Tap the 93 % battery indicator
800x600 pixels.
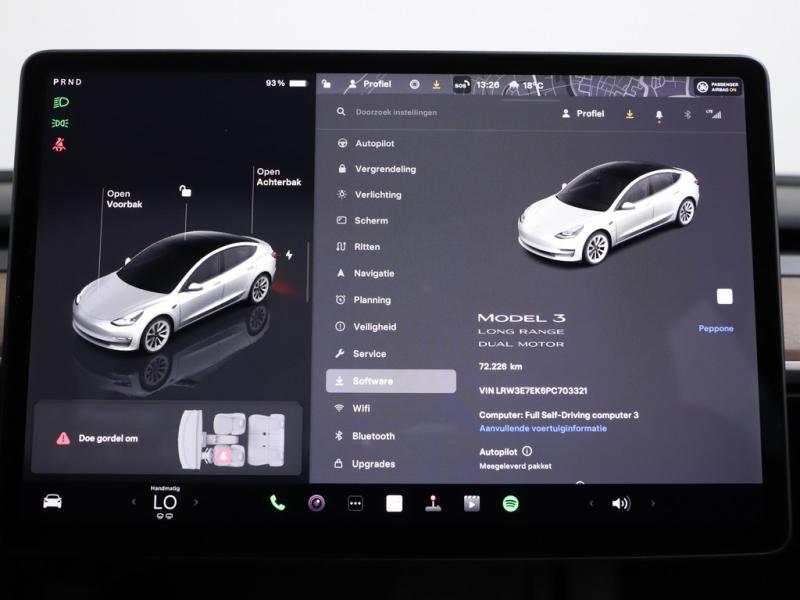tap(286, 83)
